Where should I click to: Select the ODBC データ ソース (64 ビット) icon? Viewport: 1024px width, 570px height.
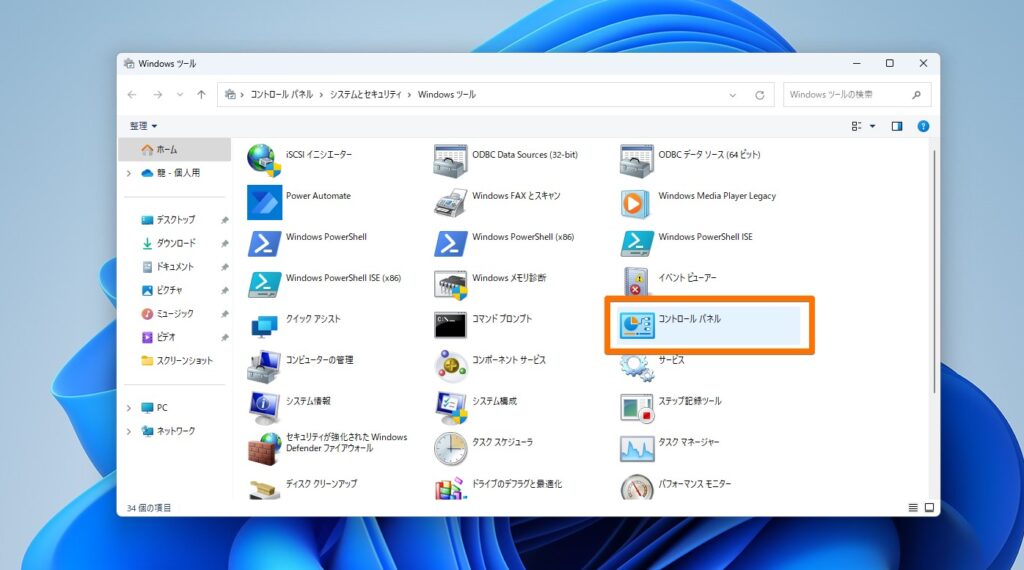click(x=637, y=161)
